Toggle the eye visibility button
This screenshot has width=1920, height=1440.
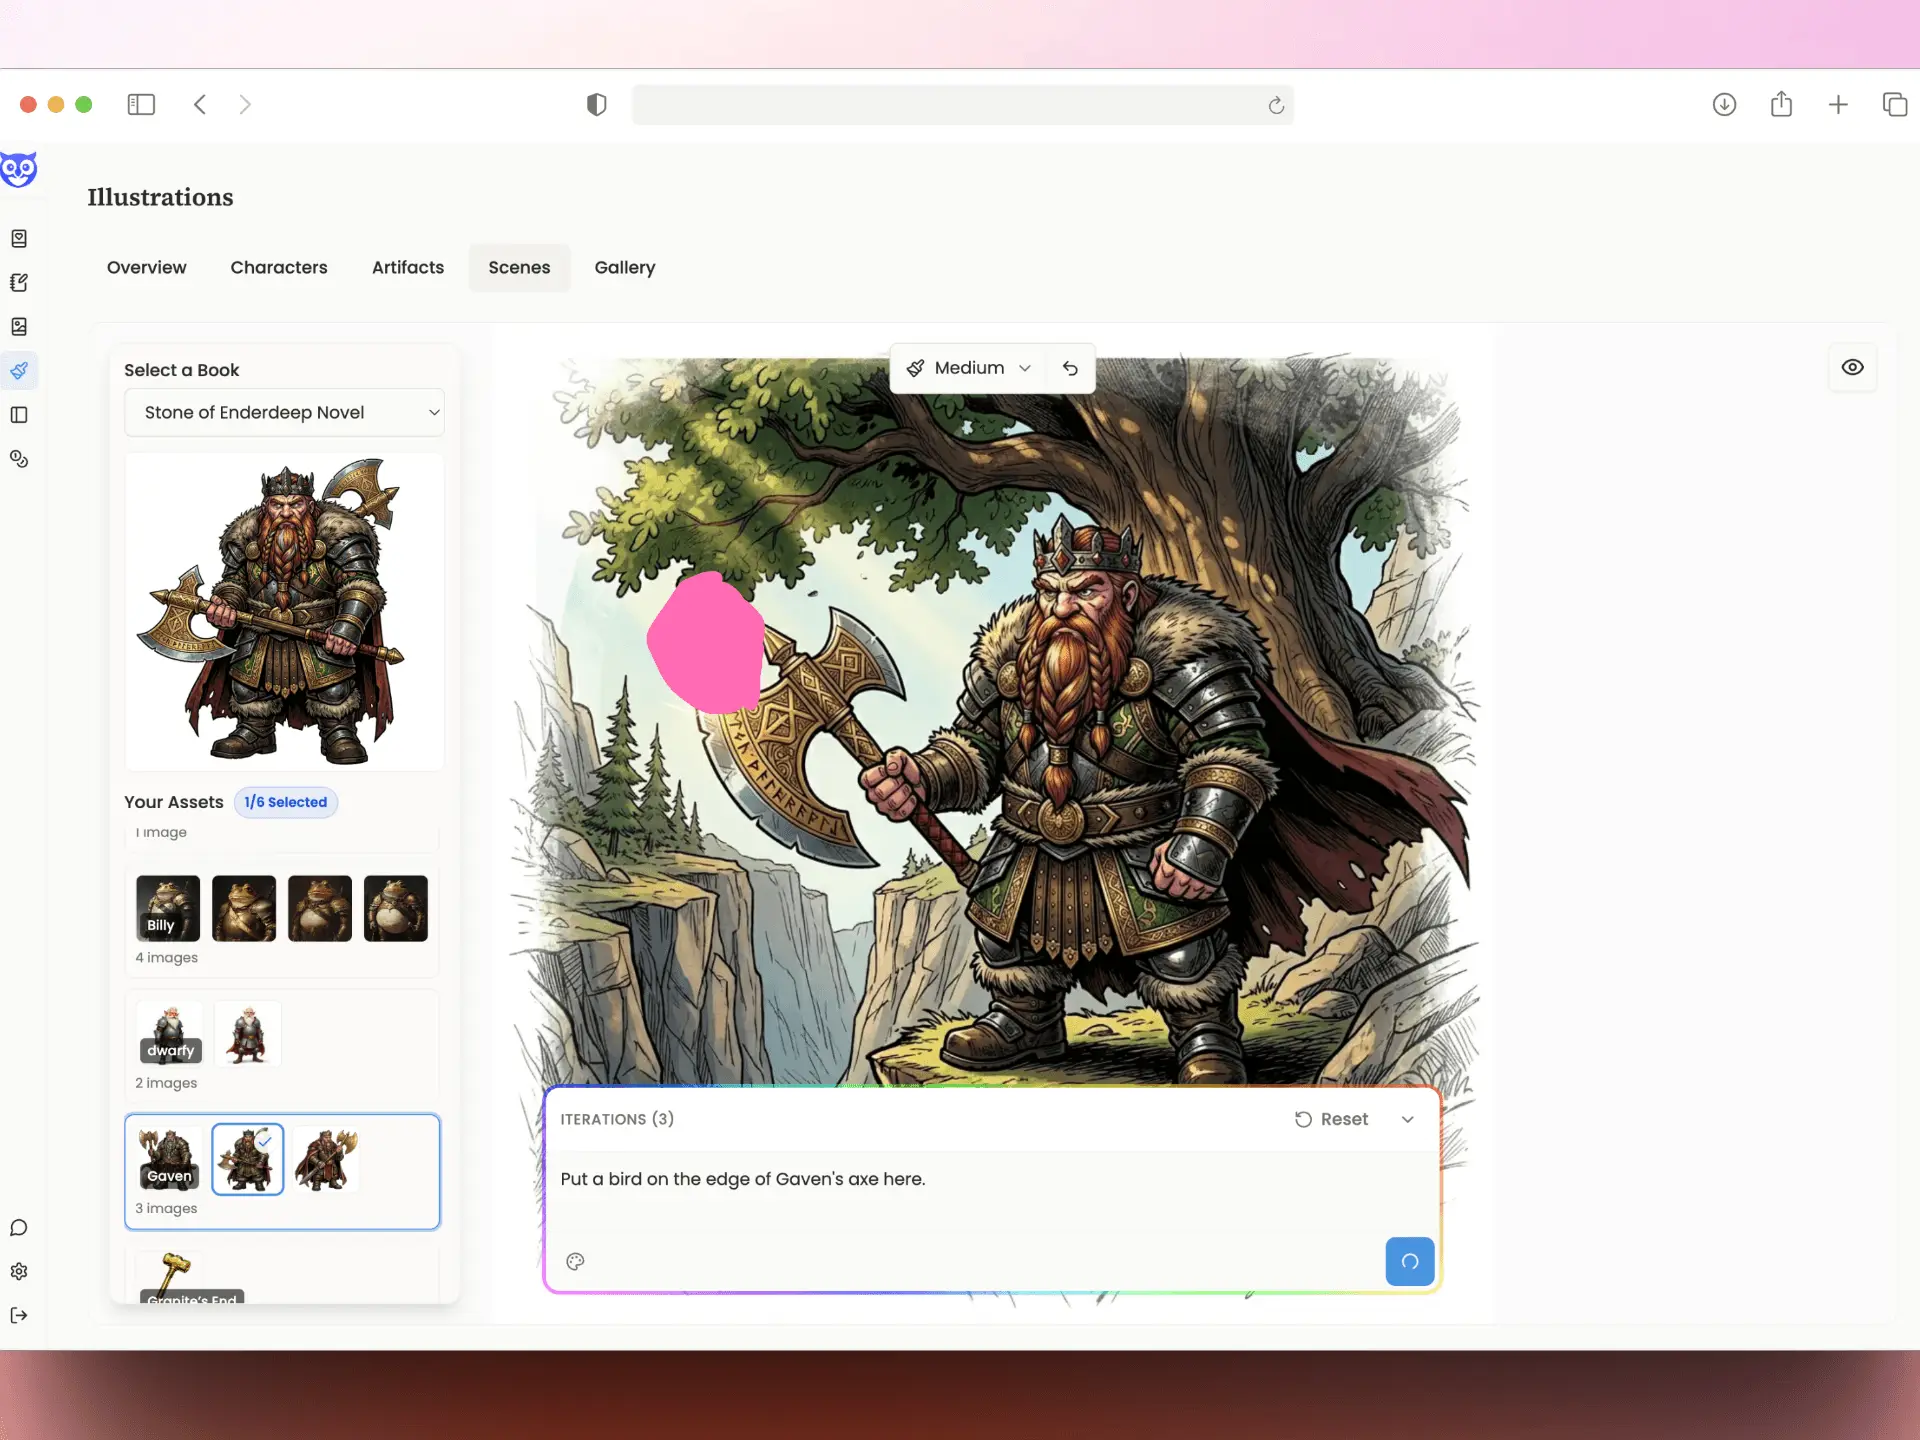[x=1852, y=367]
